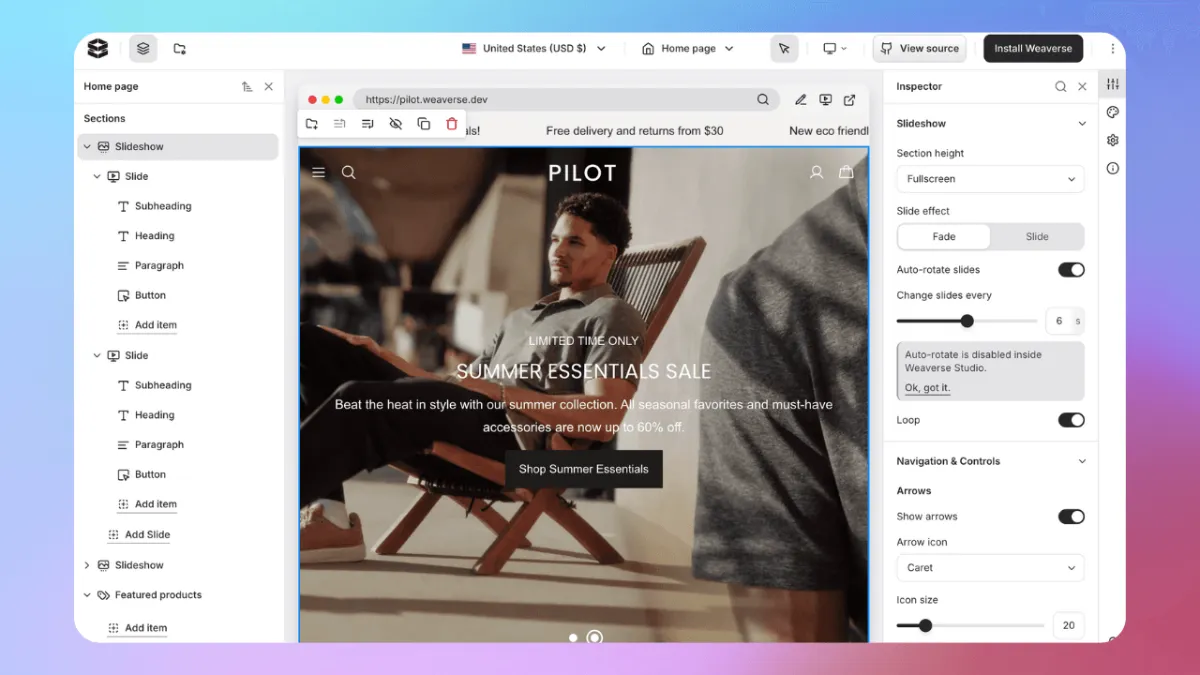The height and width of the screenshot is (675, 1200).
Task: Open the Section height Fullscreen dropdown
Action: pos(990,179)
